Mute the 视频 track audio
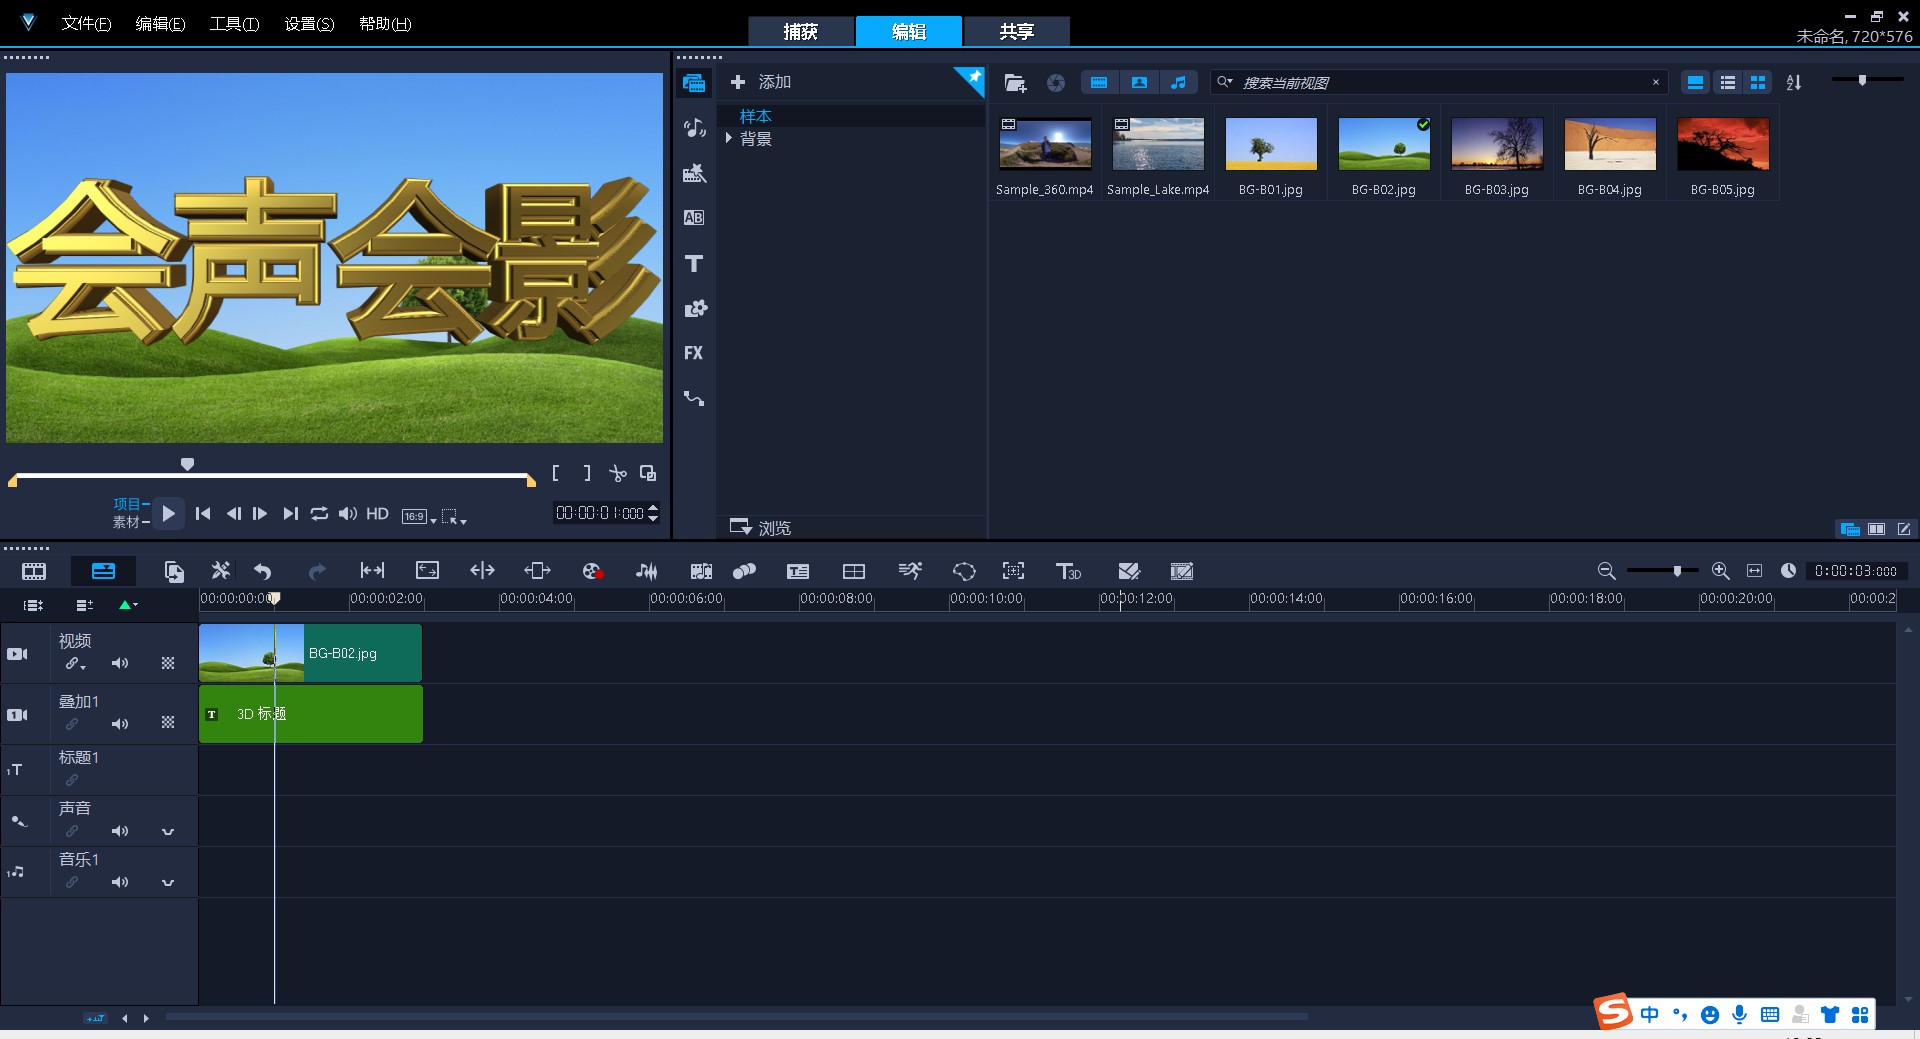Viewport: 1920px width, 1039px height. 120,663
